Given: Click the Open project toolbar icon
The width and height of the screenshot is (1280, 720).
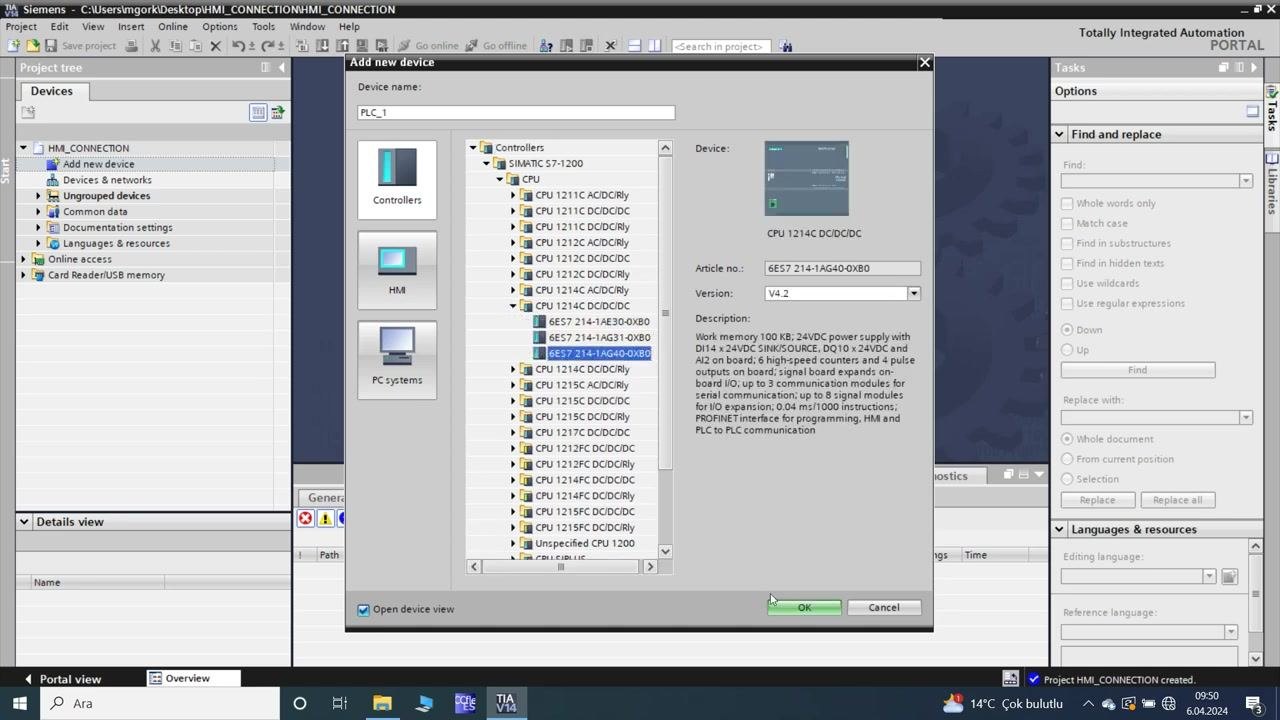Looking at the screenshot, I should point(32,46).
